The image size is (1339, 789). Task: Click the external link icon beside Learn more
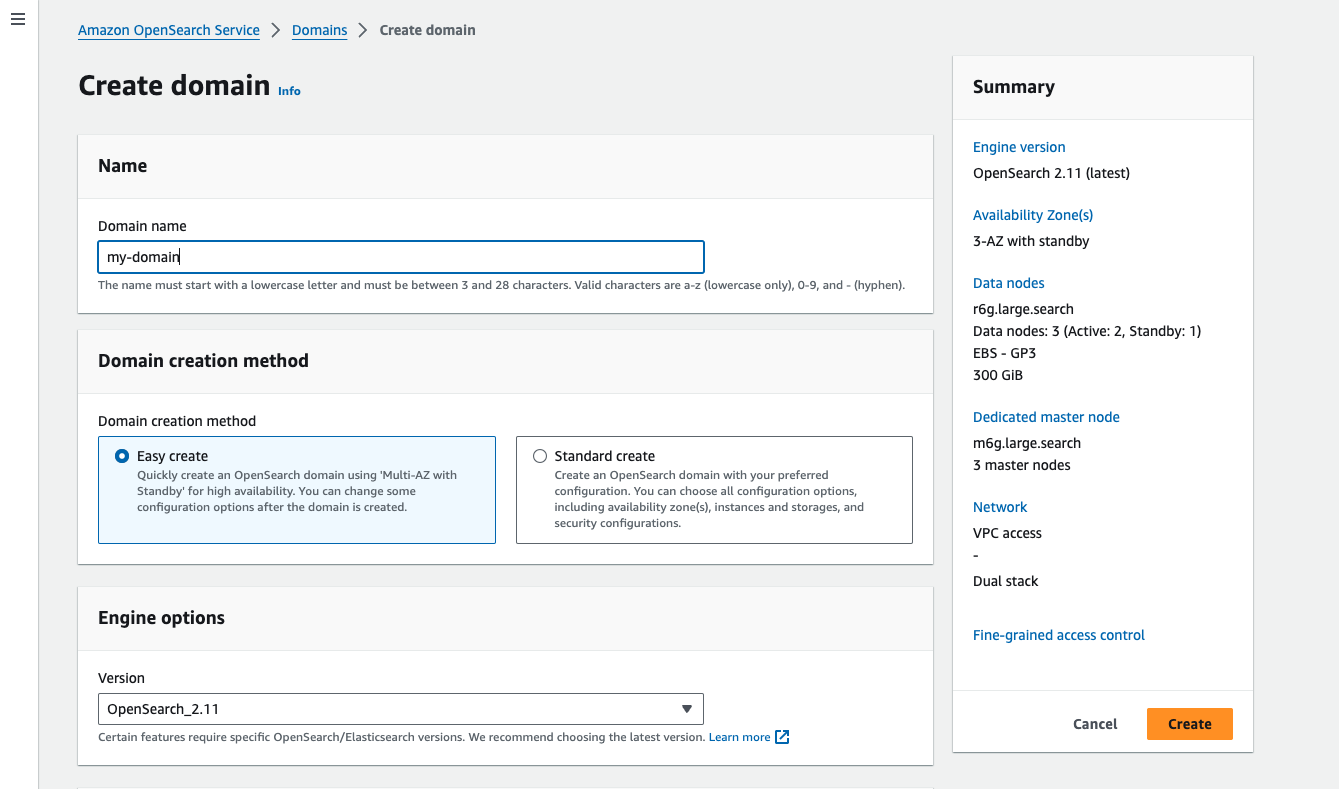[780, 736]
